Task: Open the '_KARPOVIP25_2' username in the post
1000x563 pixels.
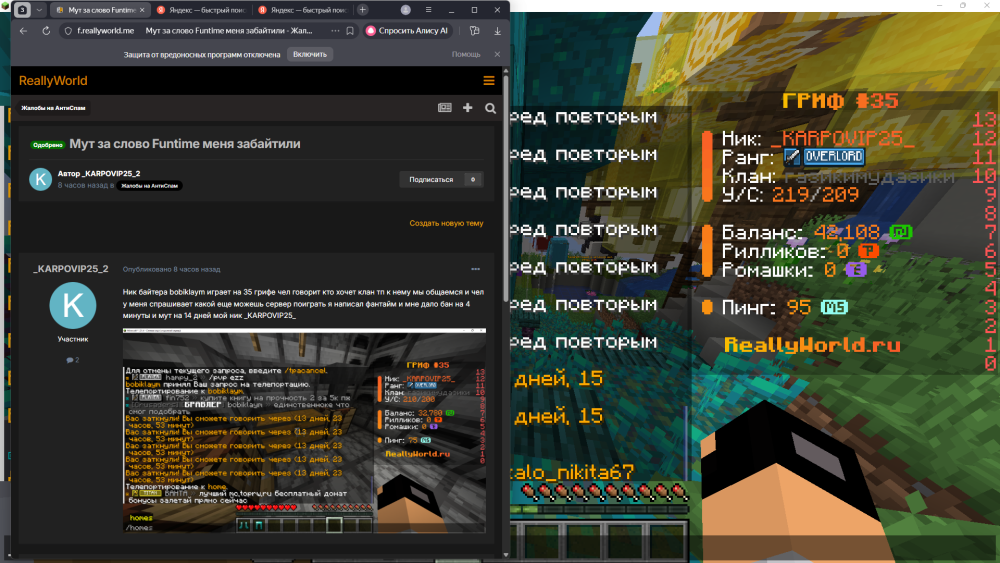Action: [71, 269]
